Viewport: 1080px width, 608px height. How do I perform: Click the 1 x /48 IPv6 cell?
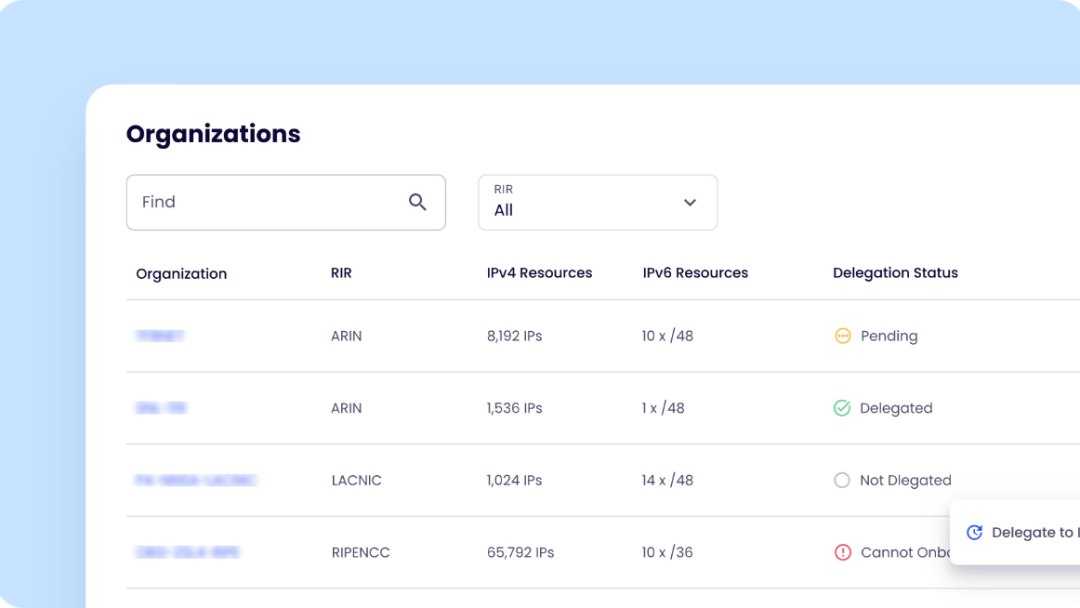tap(663, 408)
